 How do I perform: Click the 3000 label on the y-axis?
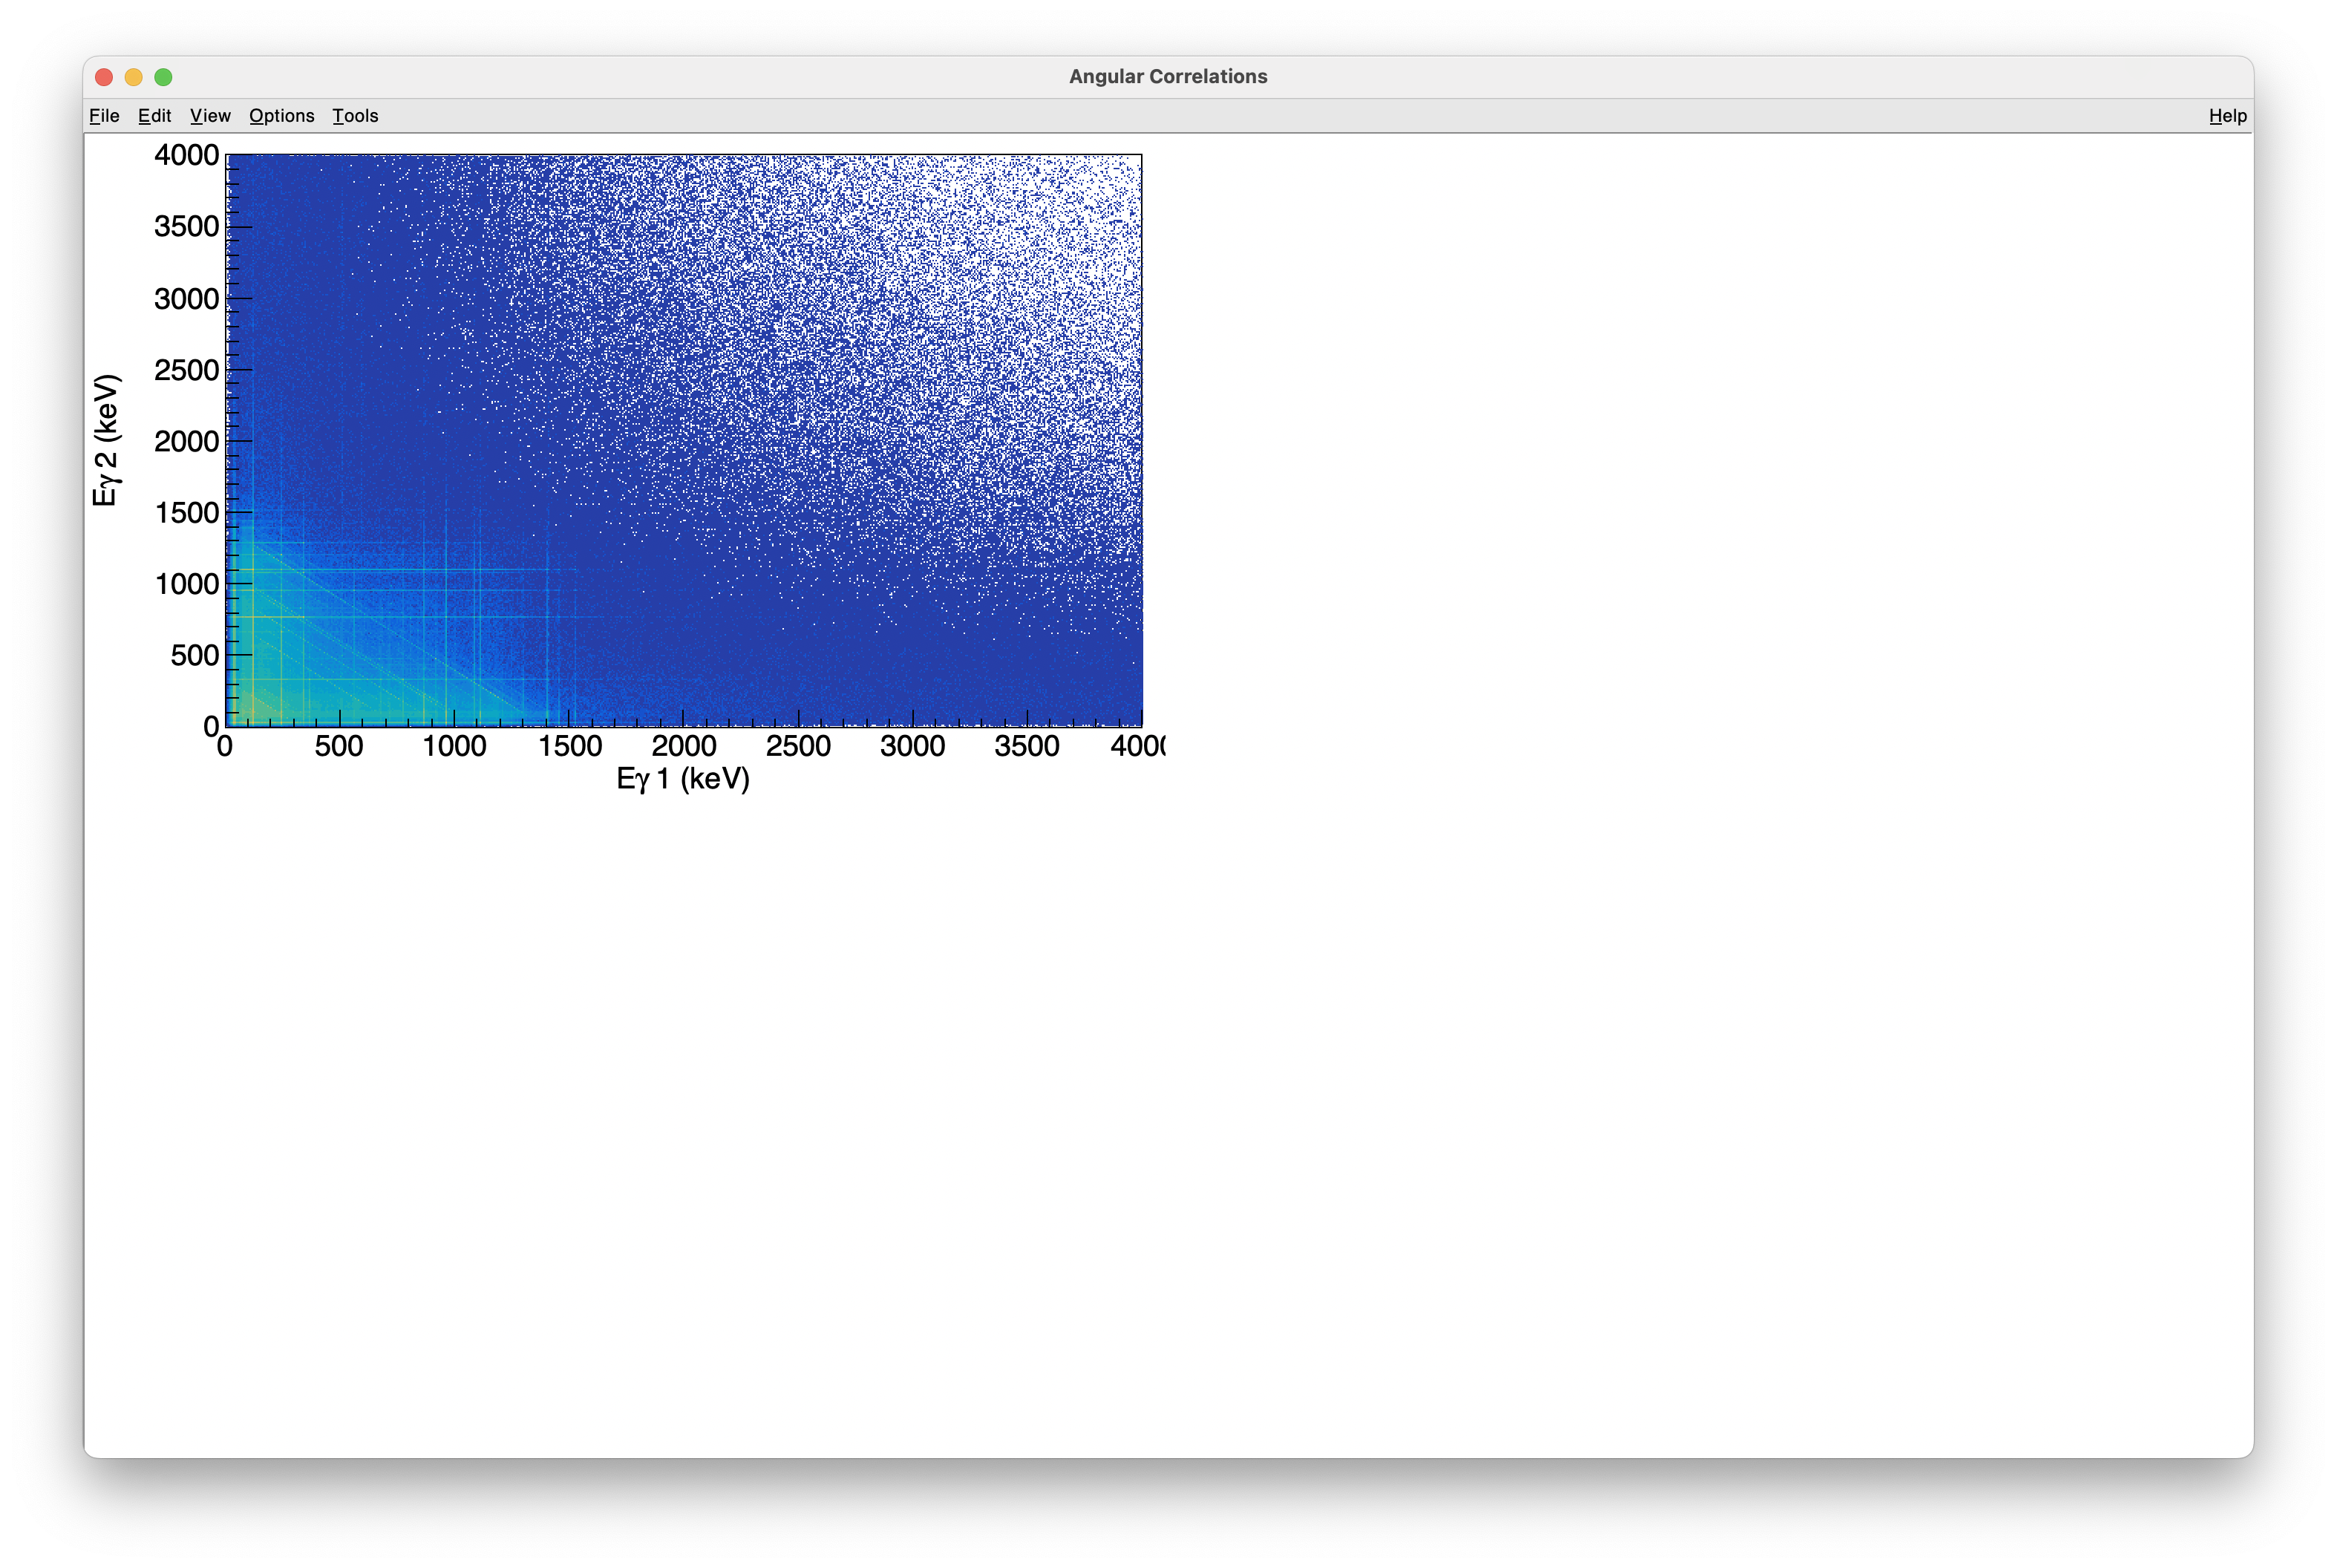click(186, 299)
